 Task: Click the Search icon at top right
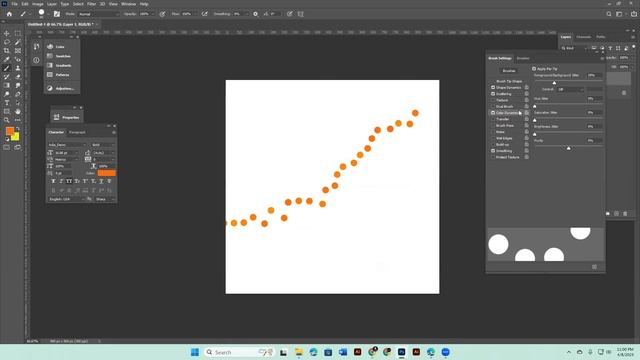[609, 14]
